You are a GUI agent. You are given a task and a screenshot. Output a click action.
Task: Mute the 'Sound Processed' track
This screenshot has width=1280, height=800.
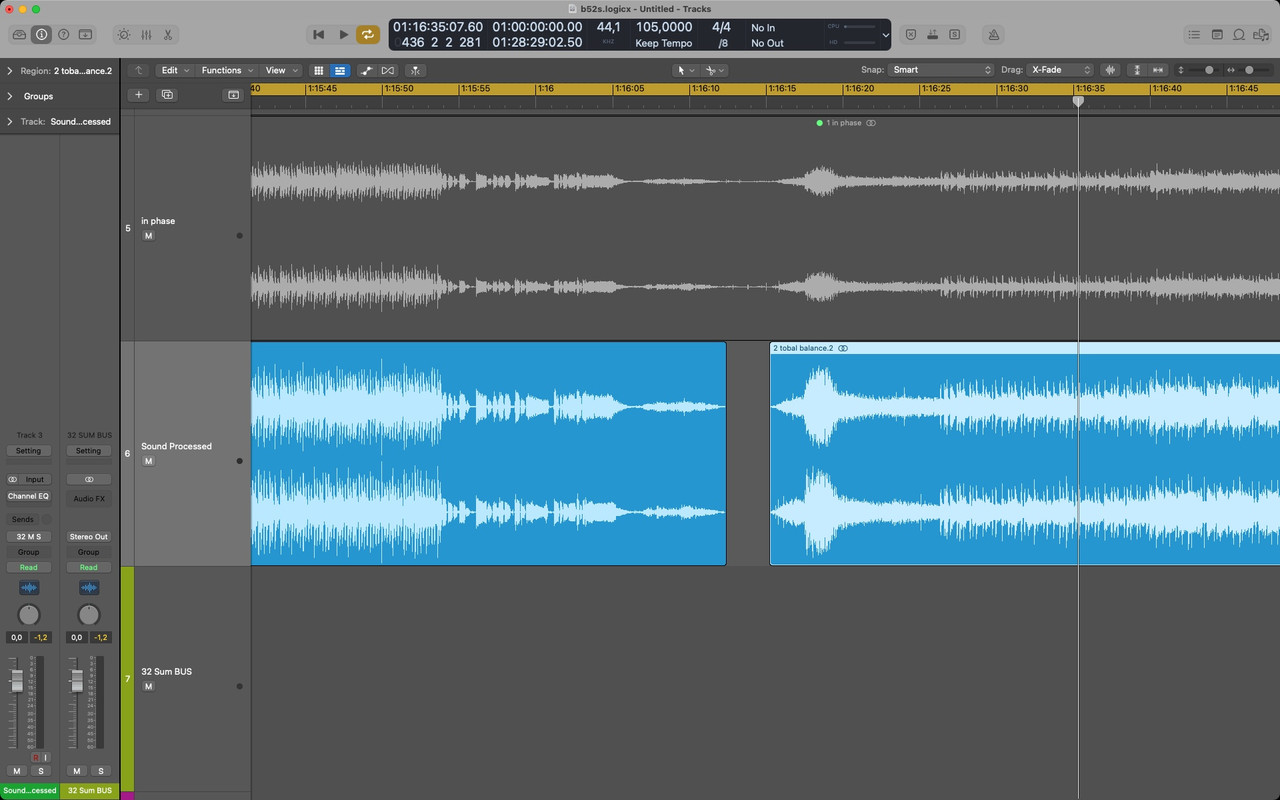(148, 461)
